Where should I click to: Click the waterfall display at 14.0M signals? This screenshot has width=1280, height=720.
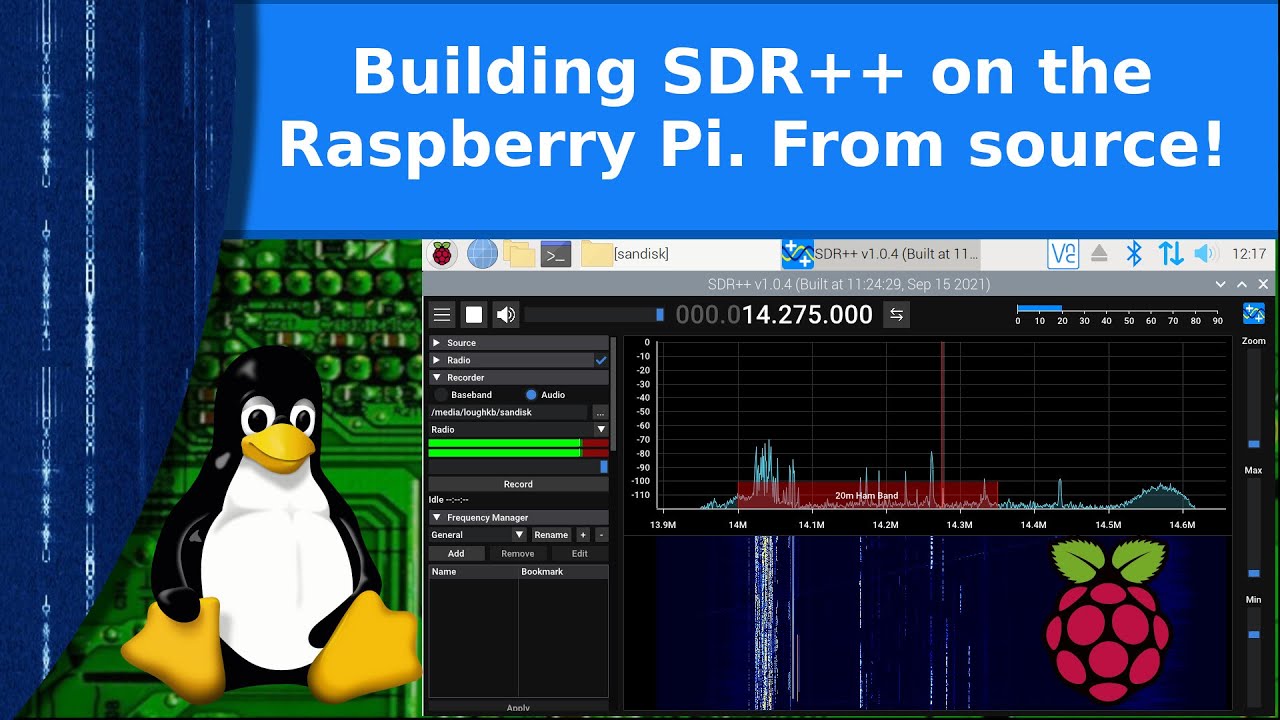[x=766, y=622]
